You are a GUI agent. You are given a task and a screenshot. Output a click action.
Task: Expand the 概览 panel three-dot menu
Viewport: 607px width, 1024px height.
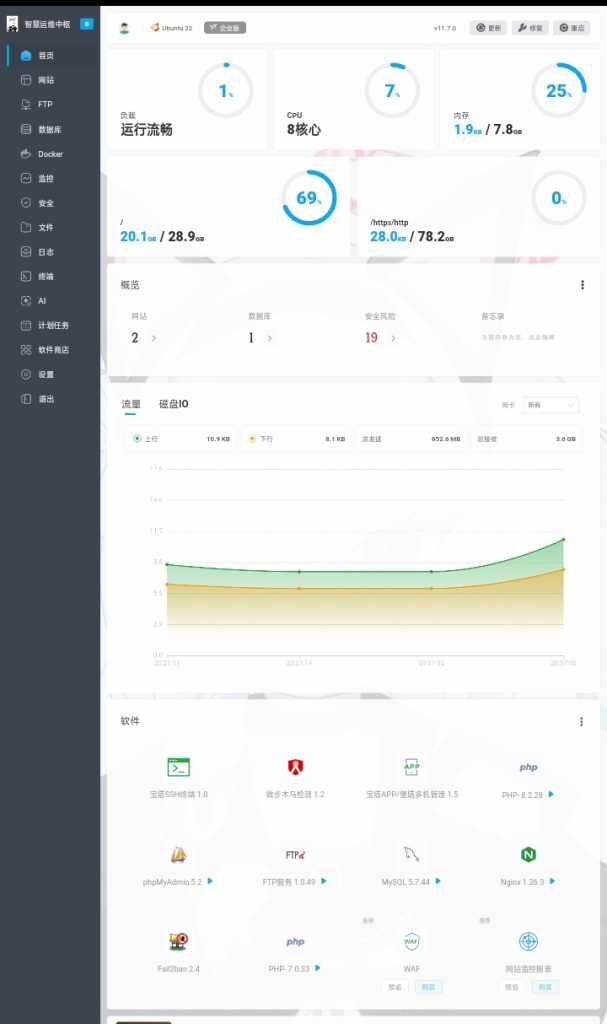(x=582, y=285)
